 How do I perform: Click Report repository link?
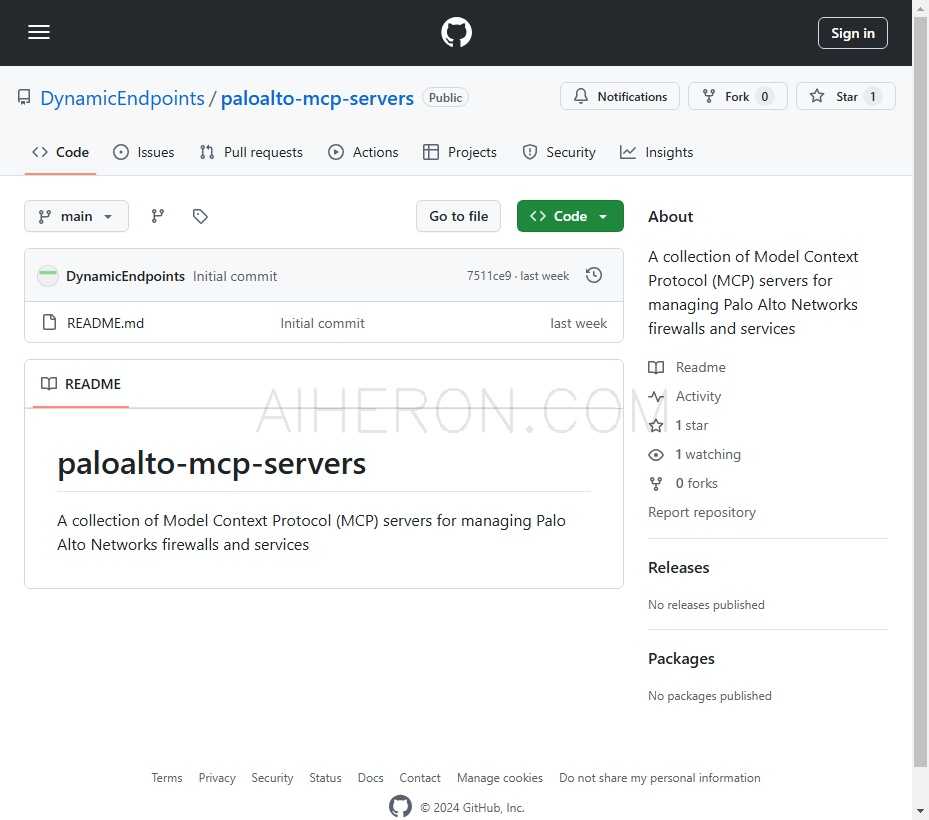pyautogui.click(x=702, y=512)
